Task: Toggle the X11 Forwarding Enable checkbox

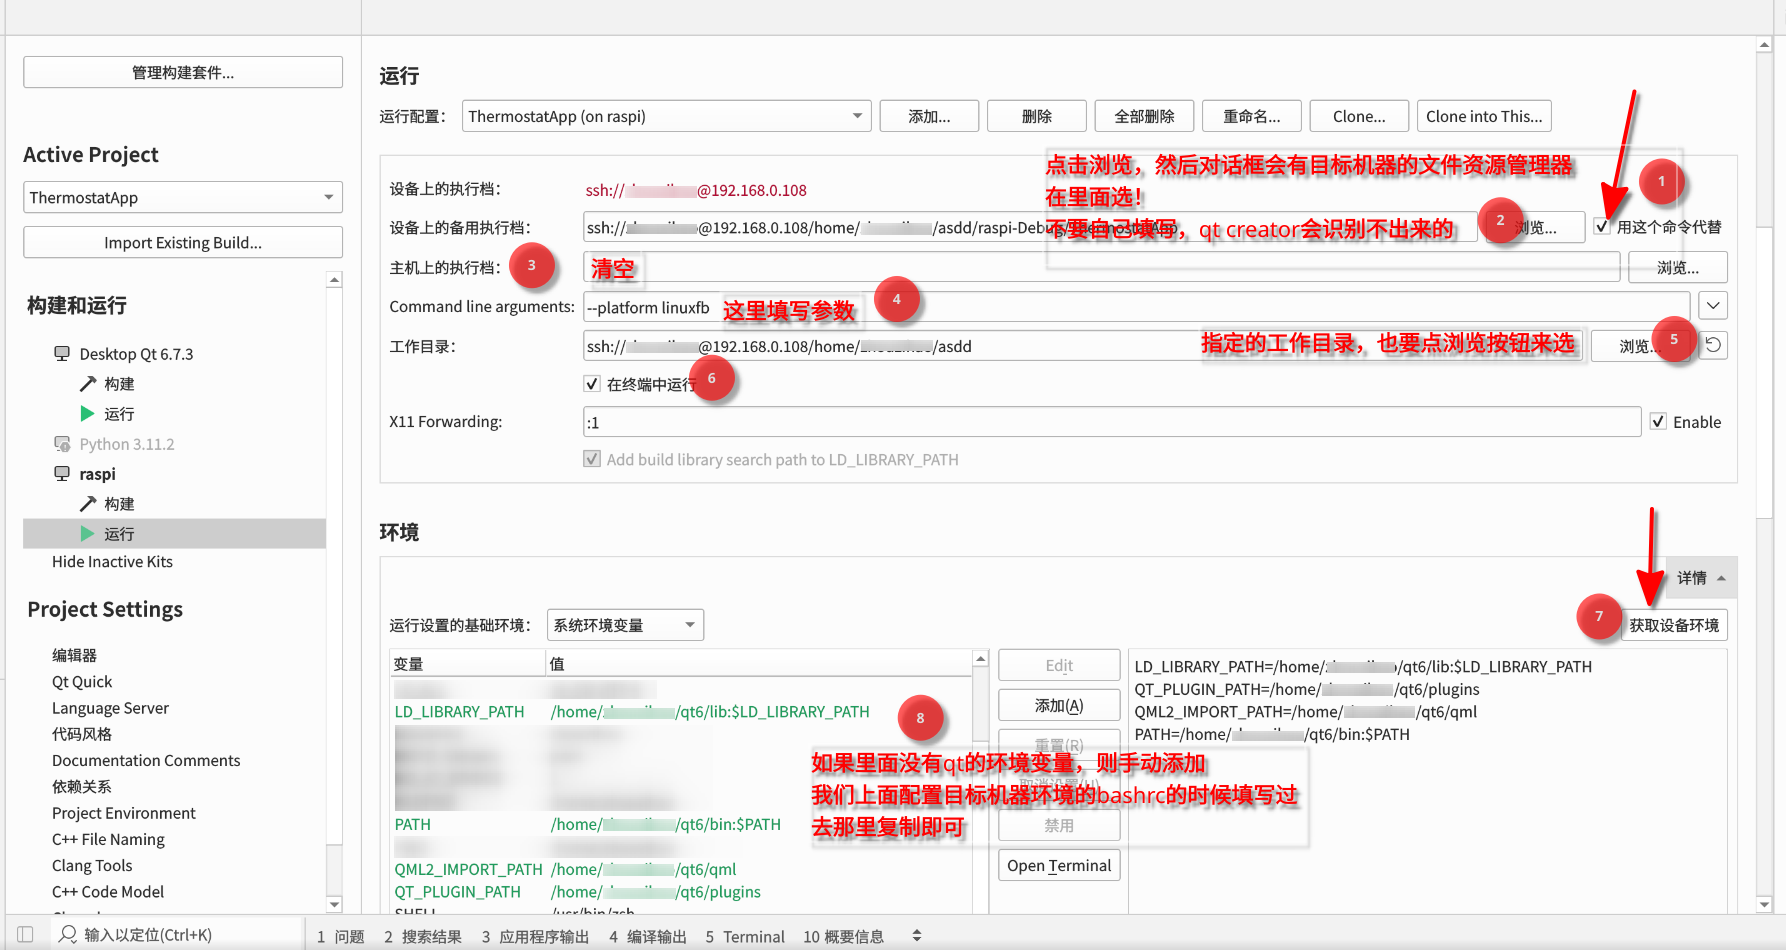Action: click(1658, 422)
